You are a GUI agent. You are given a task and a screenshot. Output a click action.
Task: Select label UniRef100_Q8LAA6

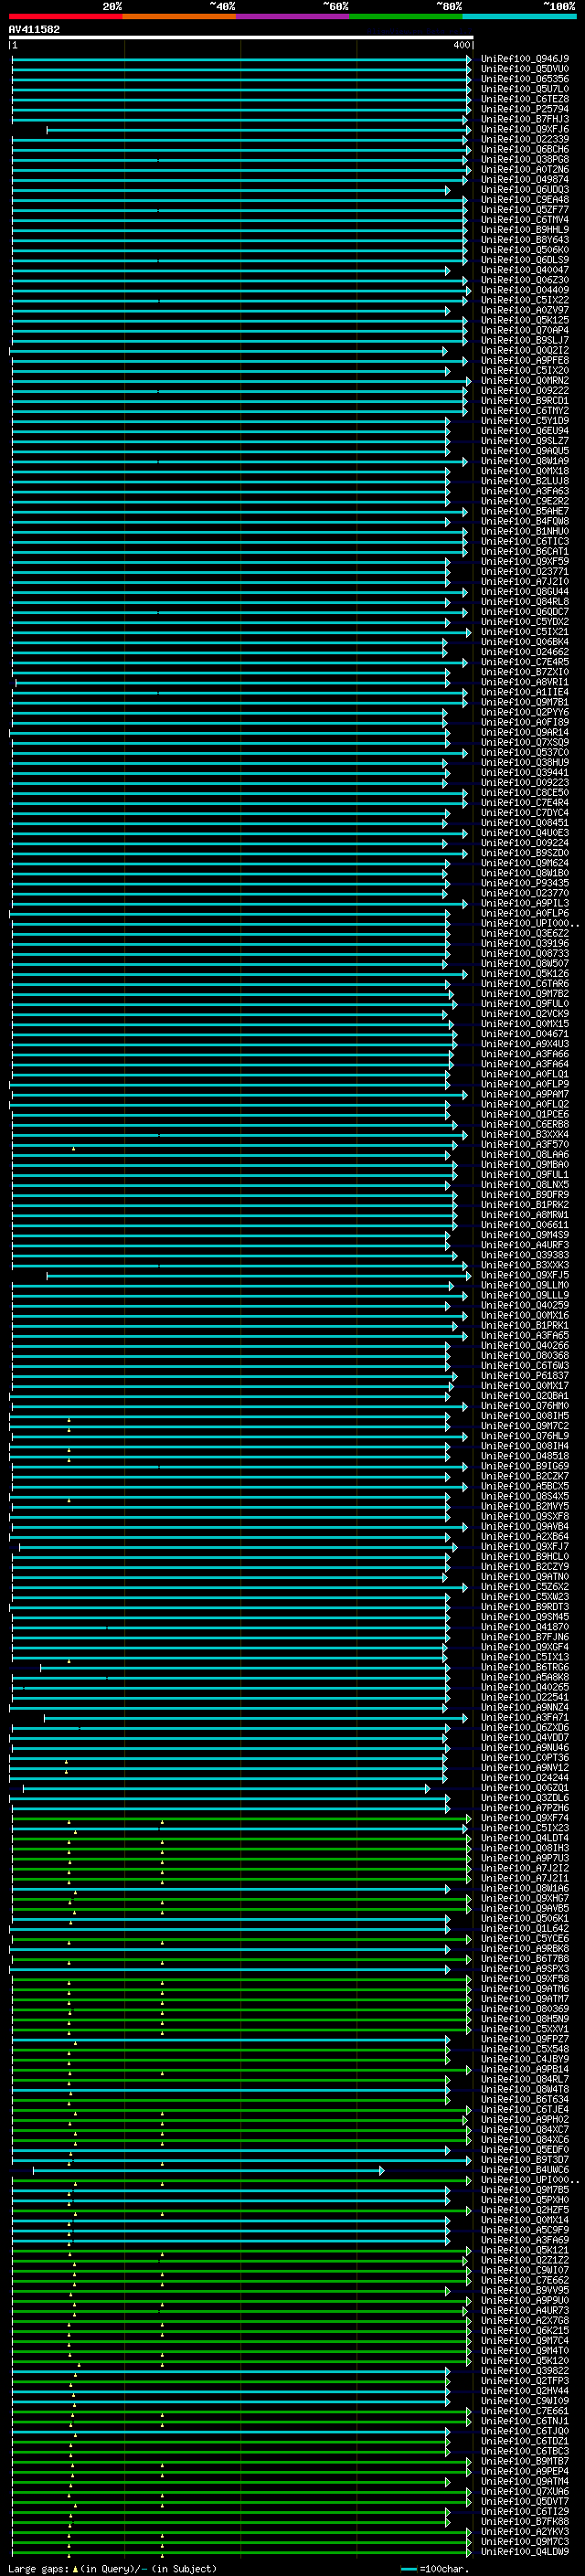click(525, 1154)
